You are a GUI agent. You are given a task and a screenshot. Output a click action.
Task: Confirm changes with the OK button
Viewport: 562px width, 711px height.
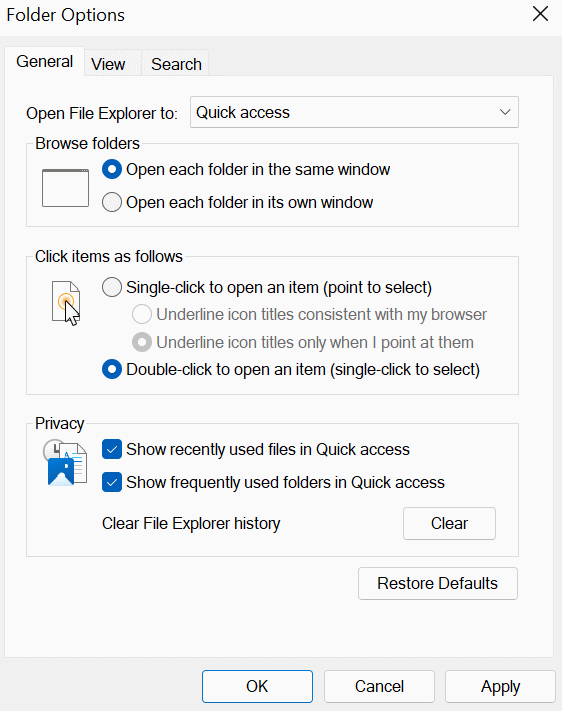click(257, 686)
